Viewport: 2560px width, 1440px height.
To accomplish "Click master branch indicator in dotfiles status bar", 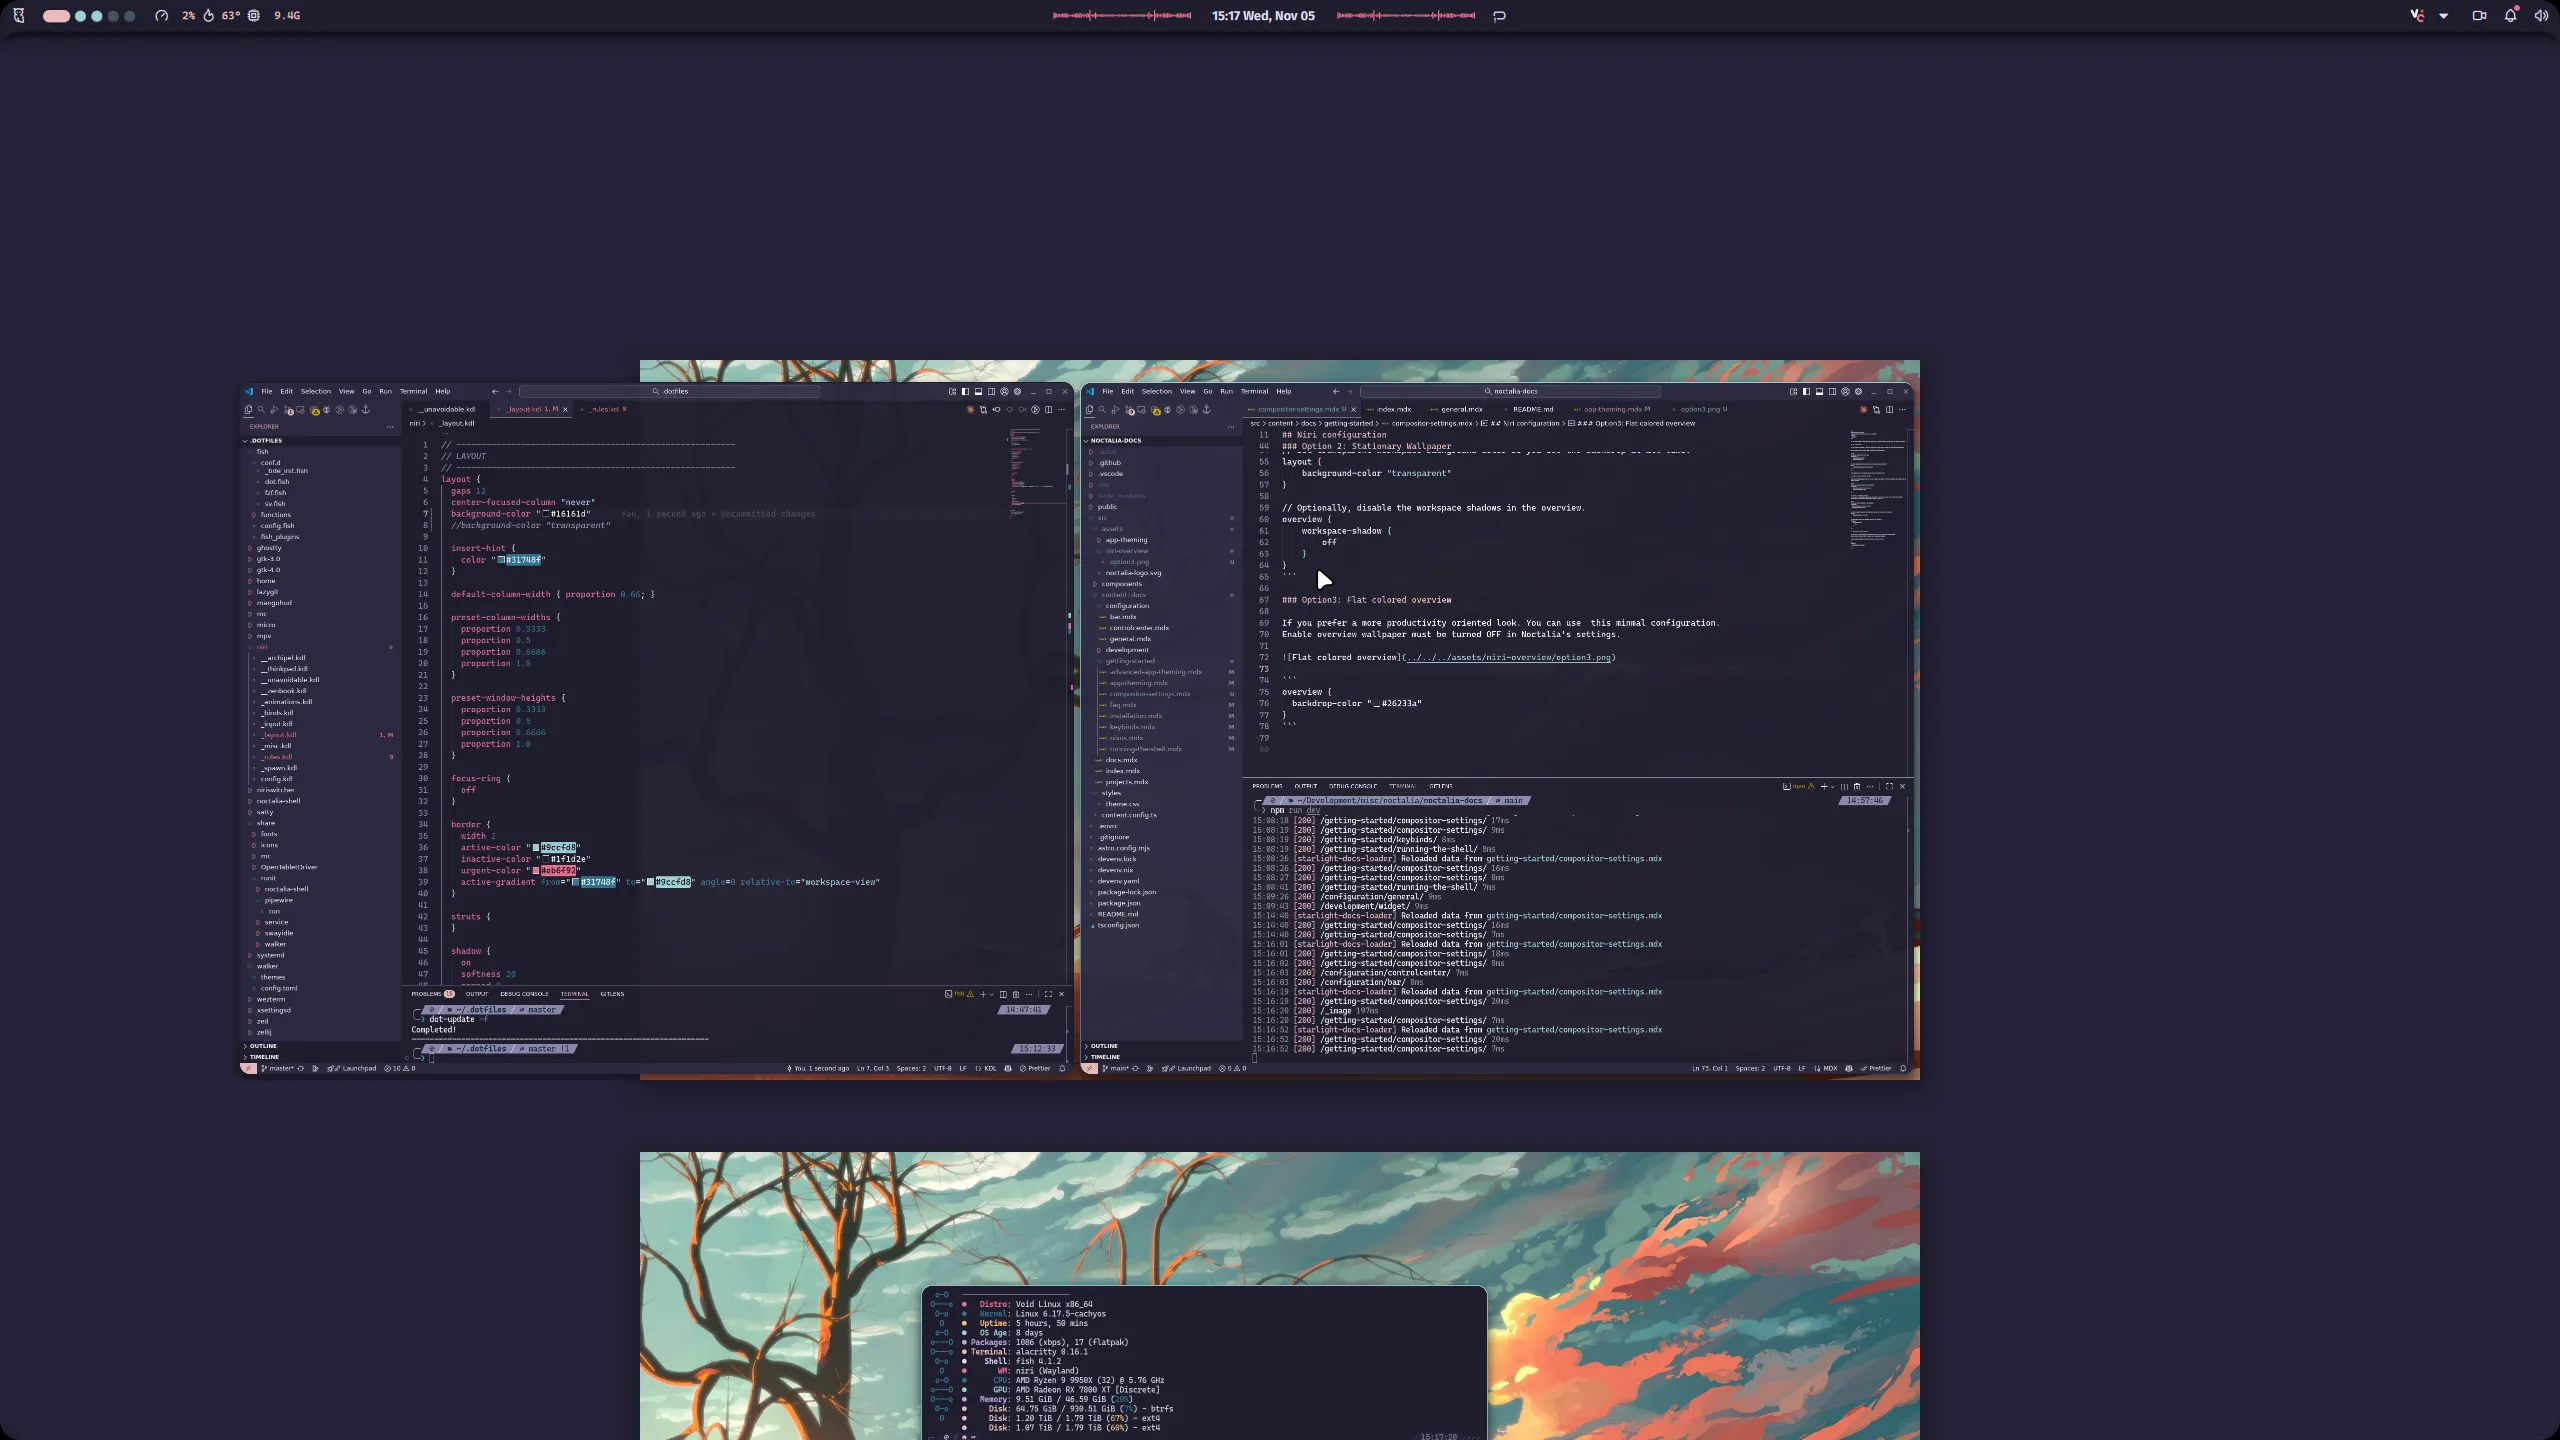I will point(277,1068).
